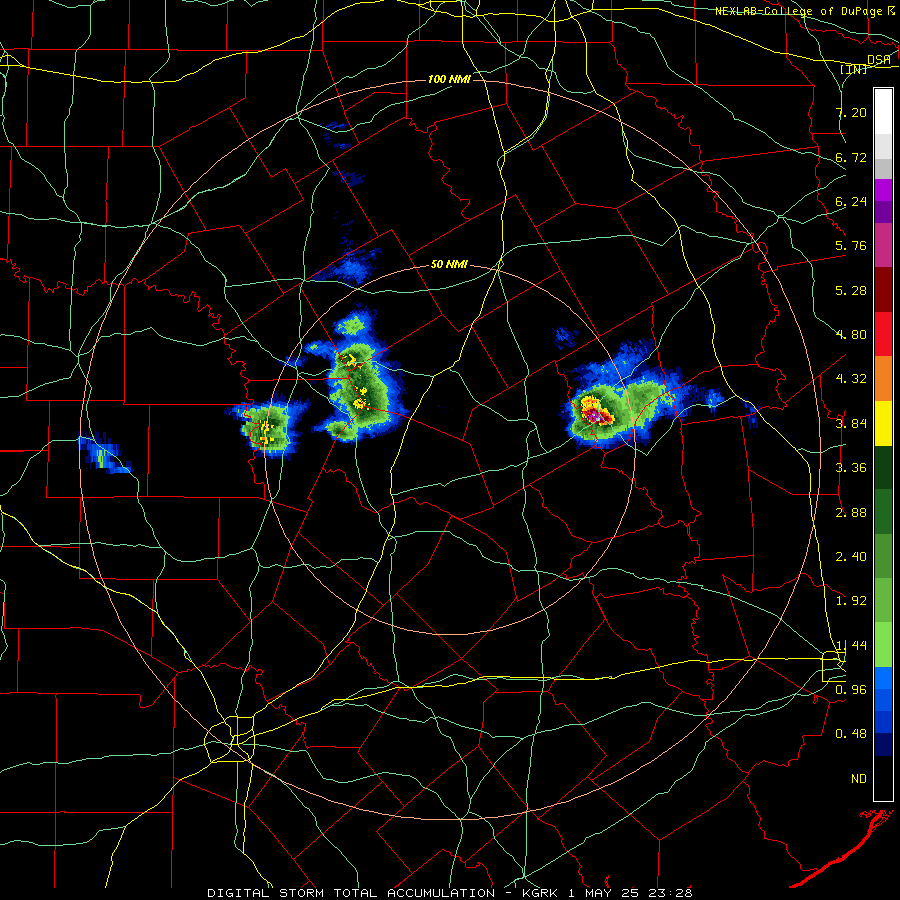Click the ND legend label
This screenshot has height=900, width=900.
[859, 779]
